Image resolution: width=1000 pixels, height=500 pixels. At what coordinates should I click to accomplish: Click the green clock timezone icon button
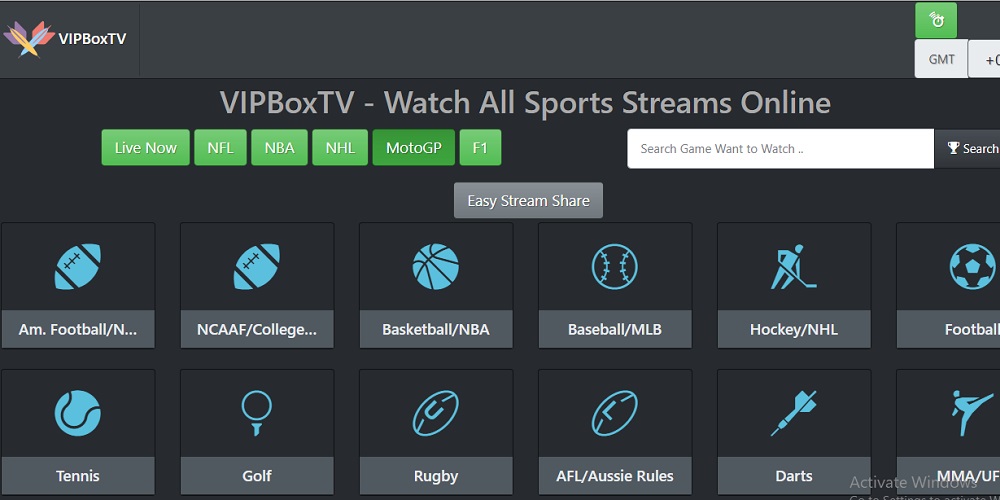pyautogui.click(x=936, y=20)
